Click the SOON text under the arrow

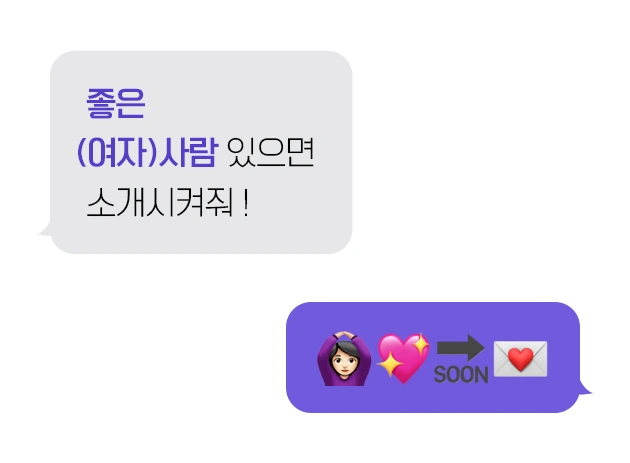461,375
